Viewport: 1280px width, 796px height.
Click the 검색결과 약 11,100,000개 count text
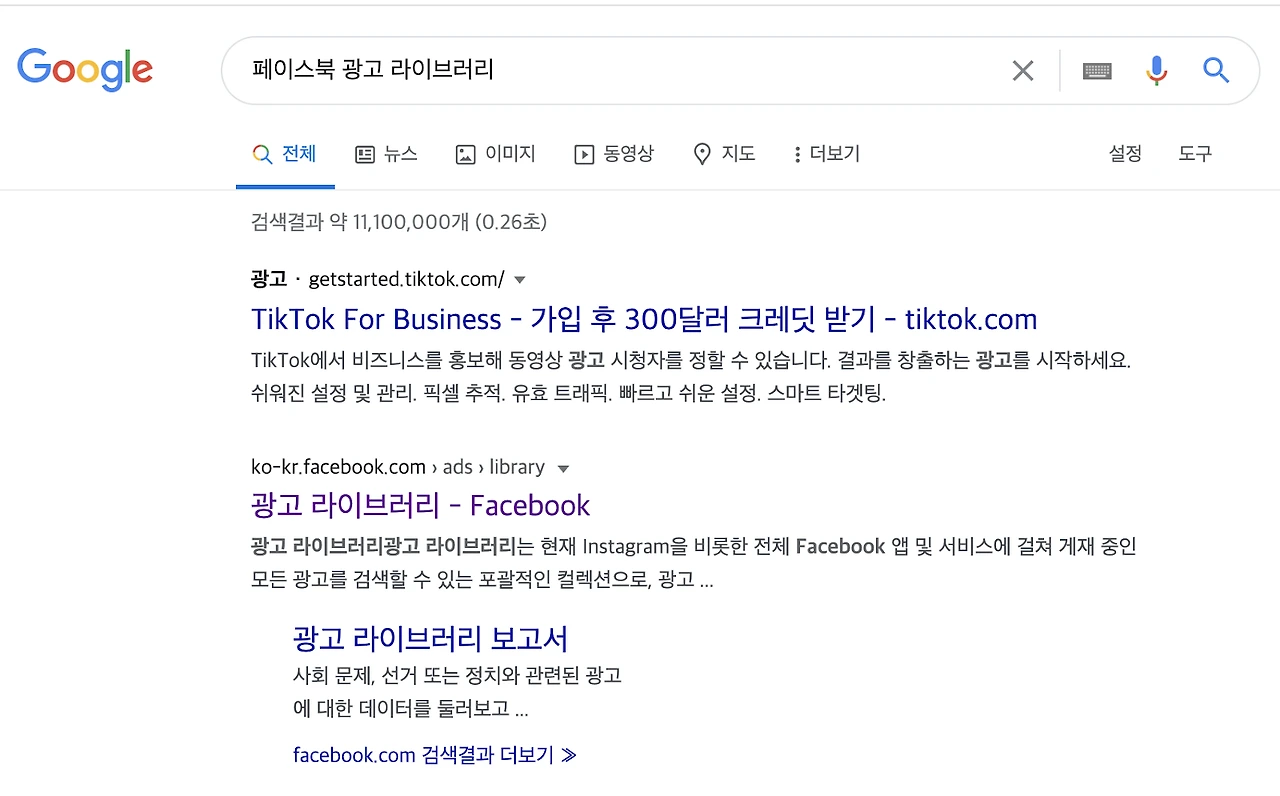click(x=399, y=221)
